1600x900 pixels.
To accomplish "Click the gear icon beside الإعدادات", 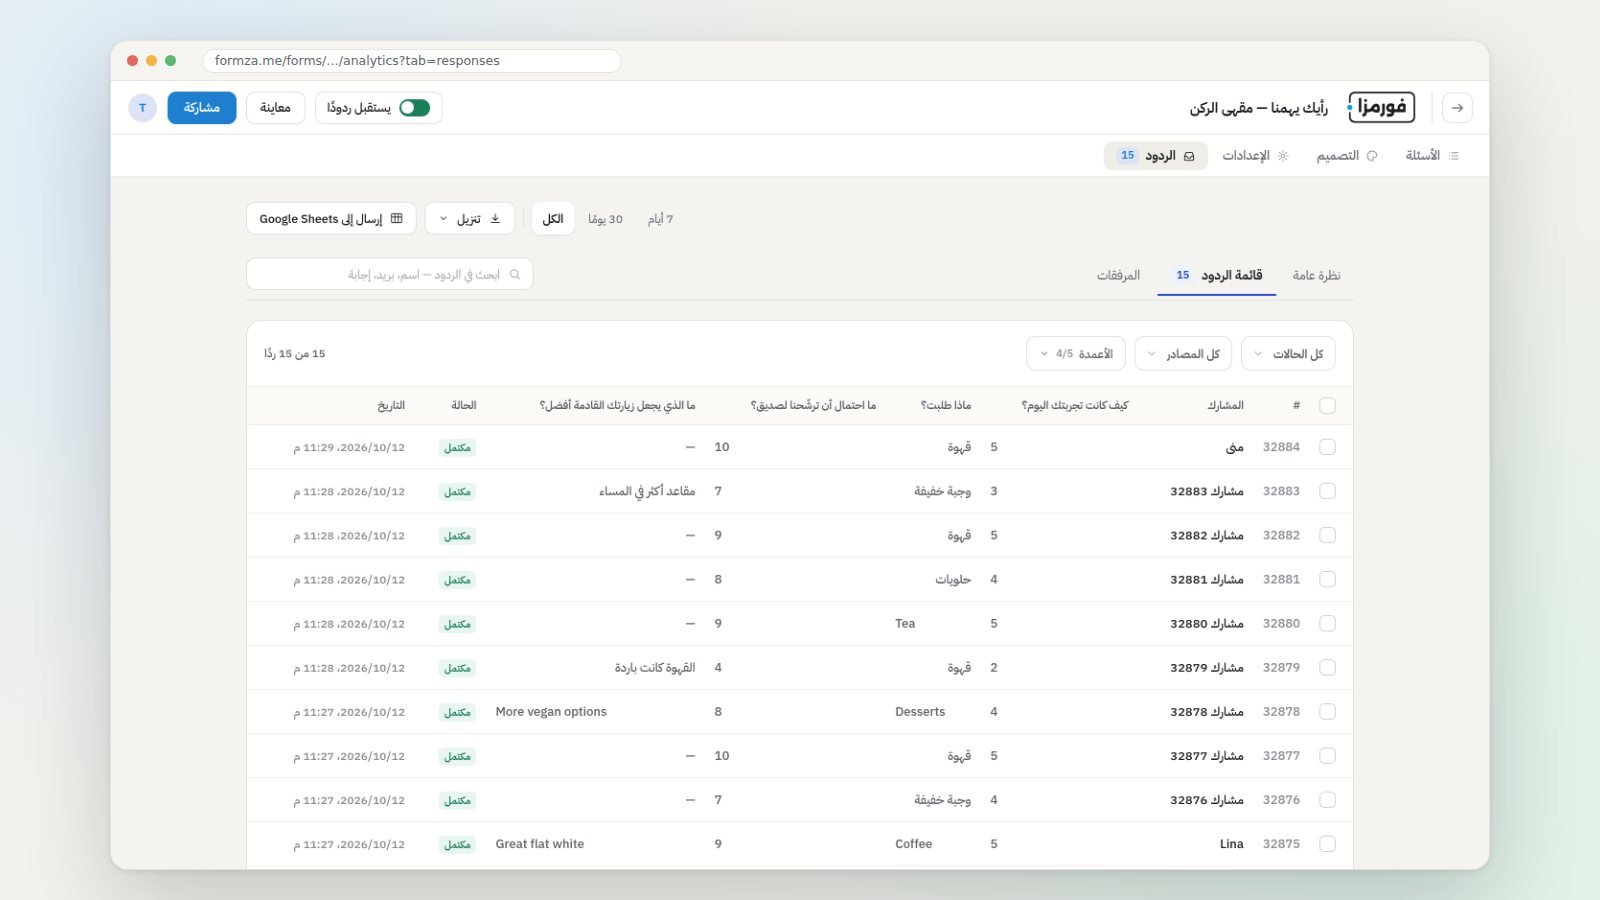I will [x=1283, y=156].
